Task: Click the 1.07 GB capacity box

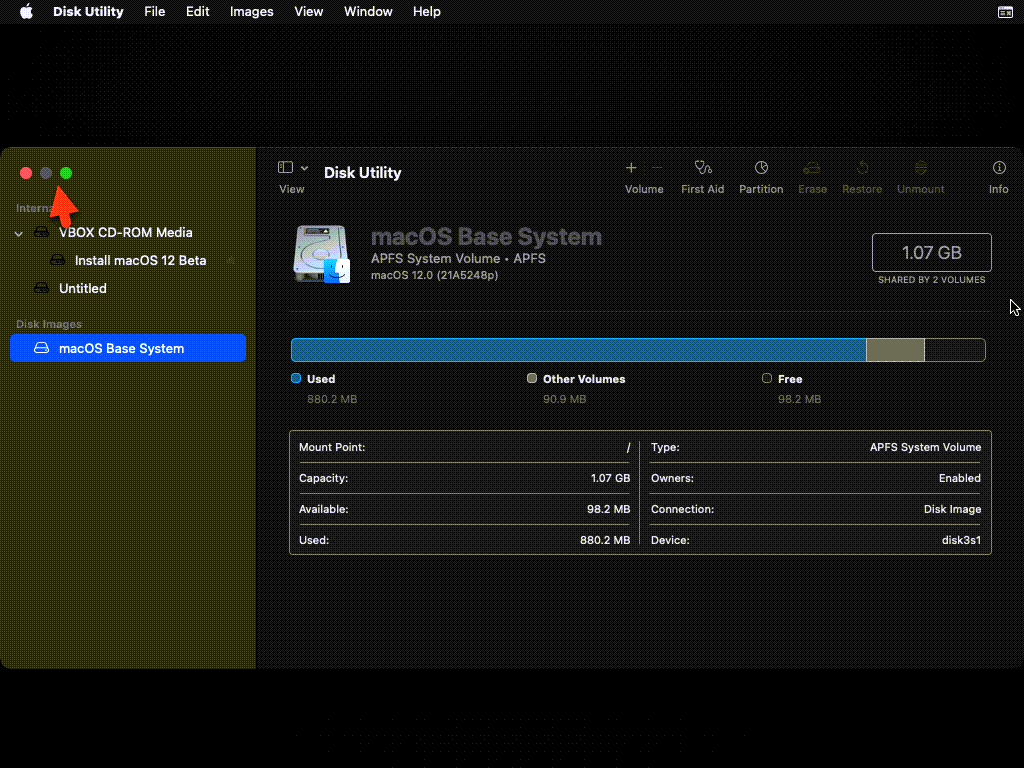Action: pos(931,253)
